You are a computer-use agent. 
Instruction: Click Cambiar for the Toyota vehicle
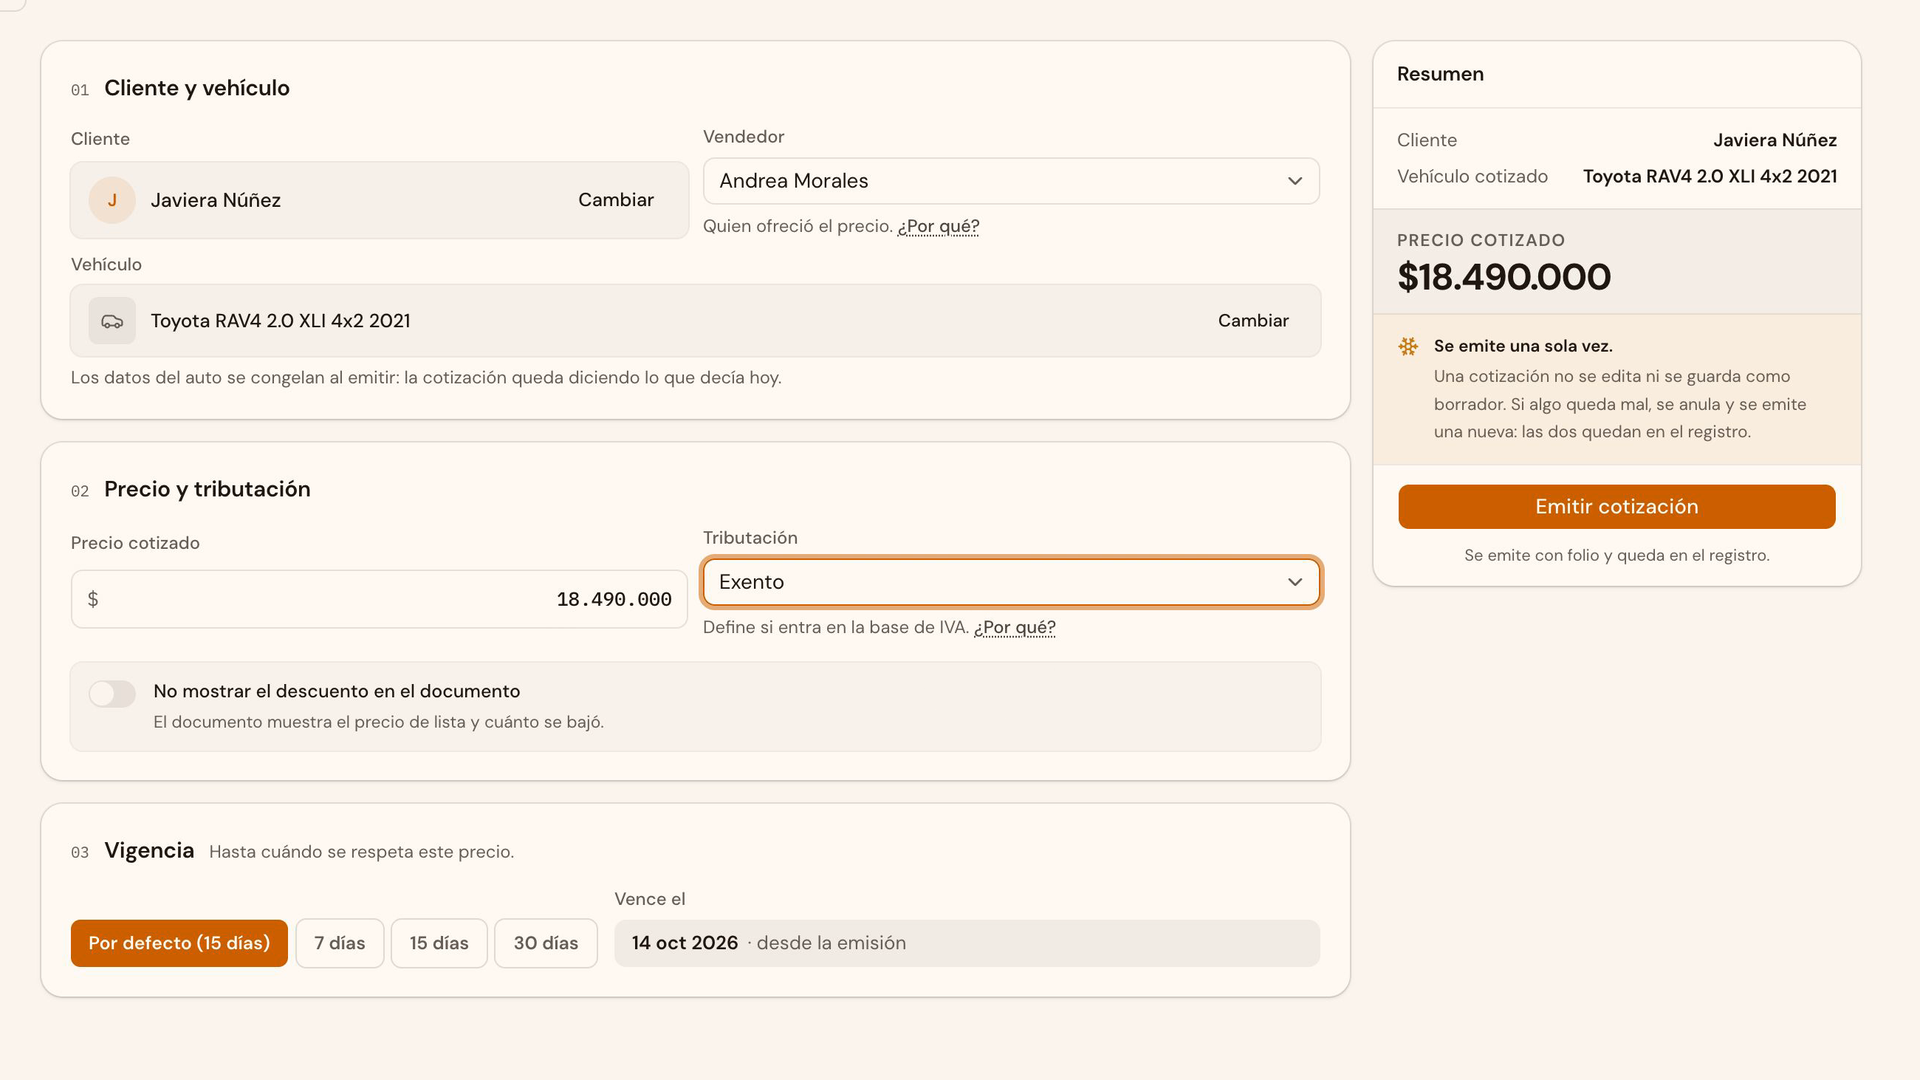tap(1253, 321)
